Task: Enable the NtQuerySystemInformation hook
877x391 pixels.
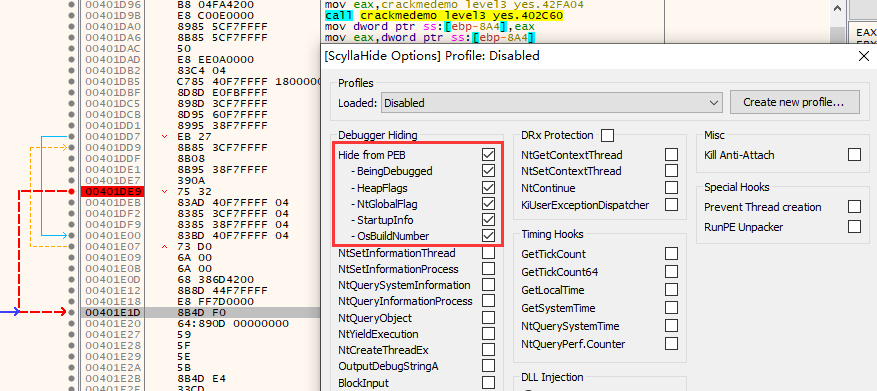Action: [488, 285]
